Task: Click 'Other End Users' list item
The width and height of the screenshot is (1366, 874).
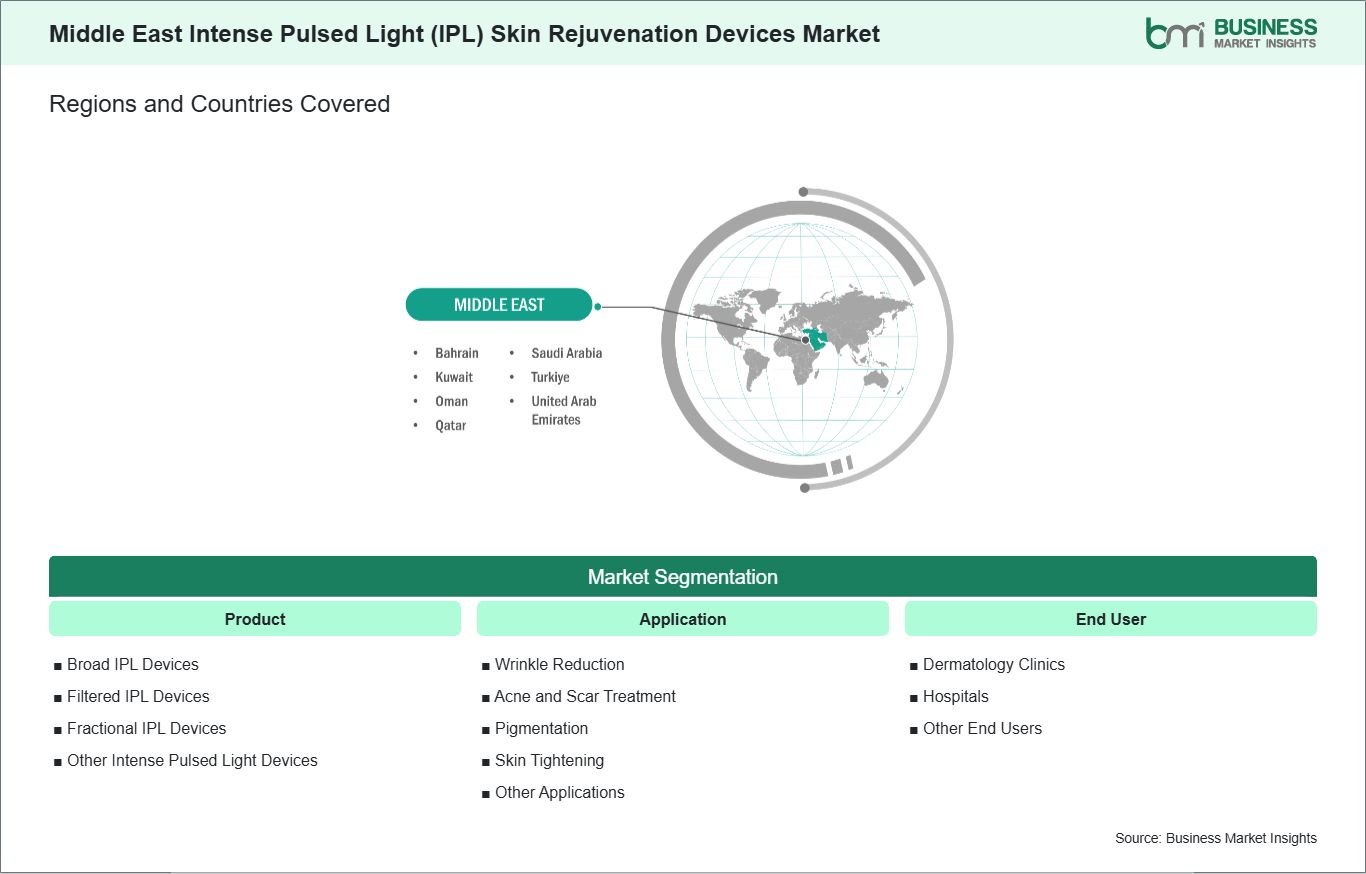Action: point(982,728)
